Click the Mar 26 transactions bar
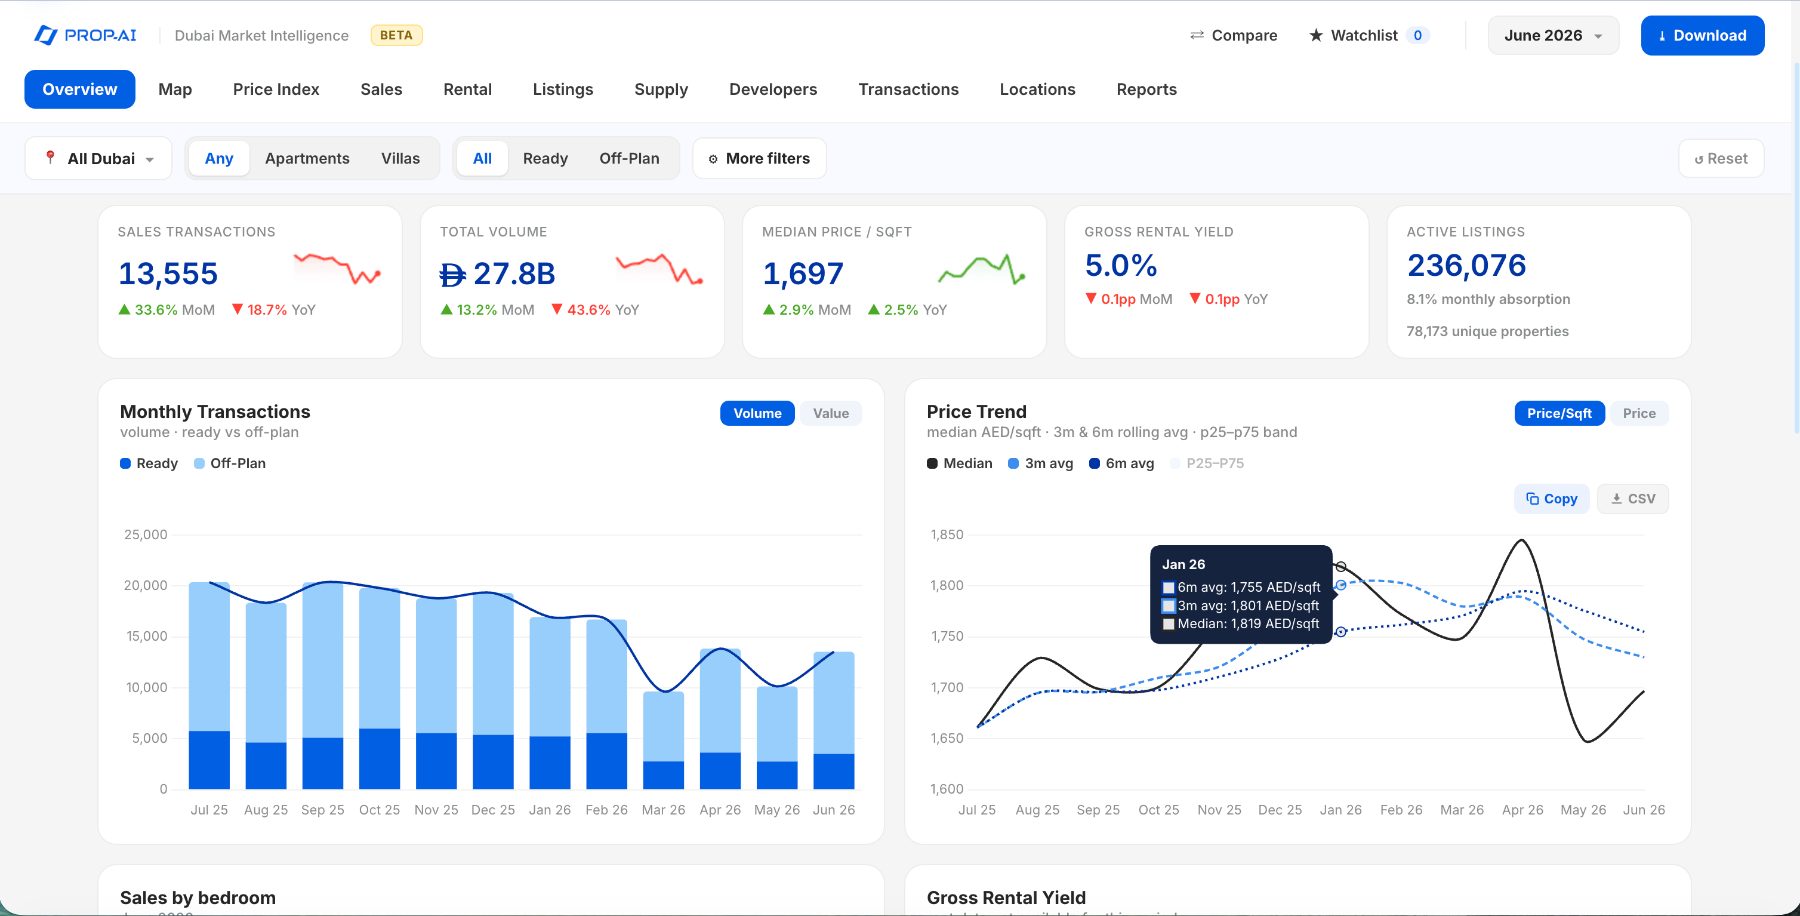This screenshot has height=916, width=1800. [x=664, y=740]
